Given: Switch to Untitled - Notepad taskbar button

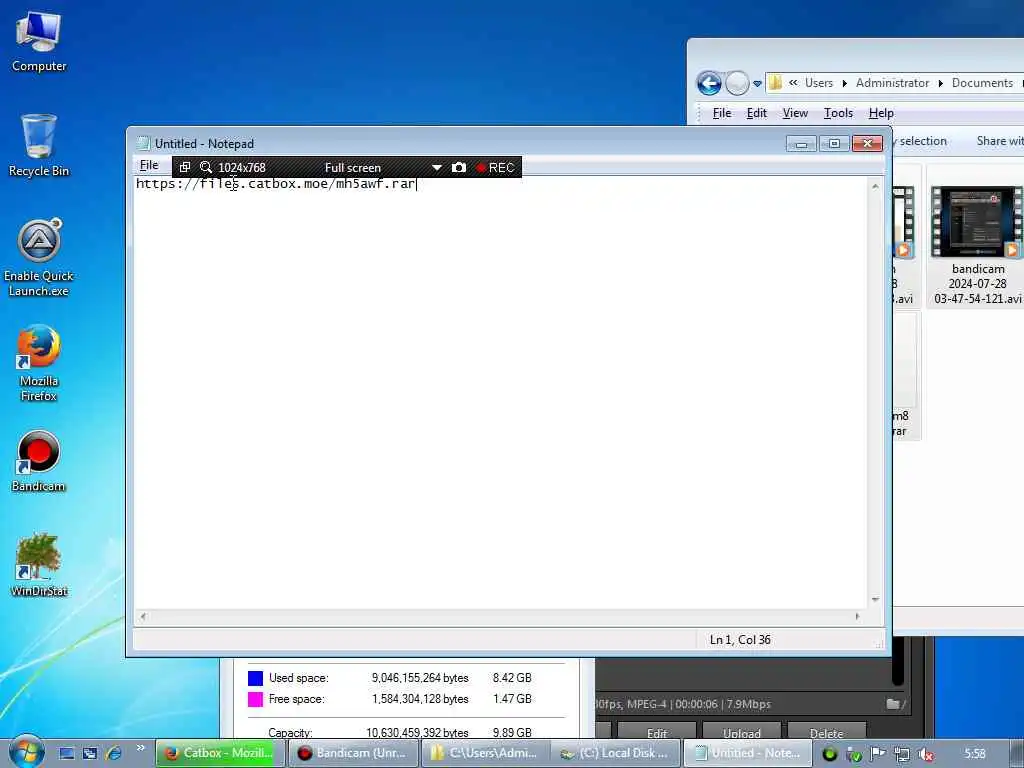Looking at the screenshot, I should [x=748, y=753].
